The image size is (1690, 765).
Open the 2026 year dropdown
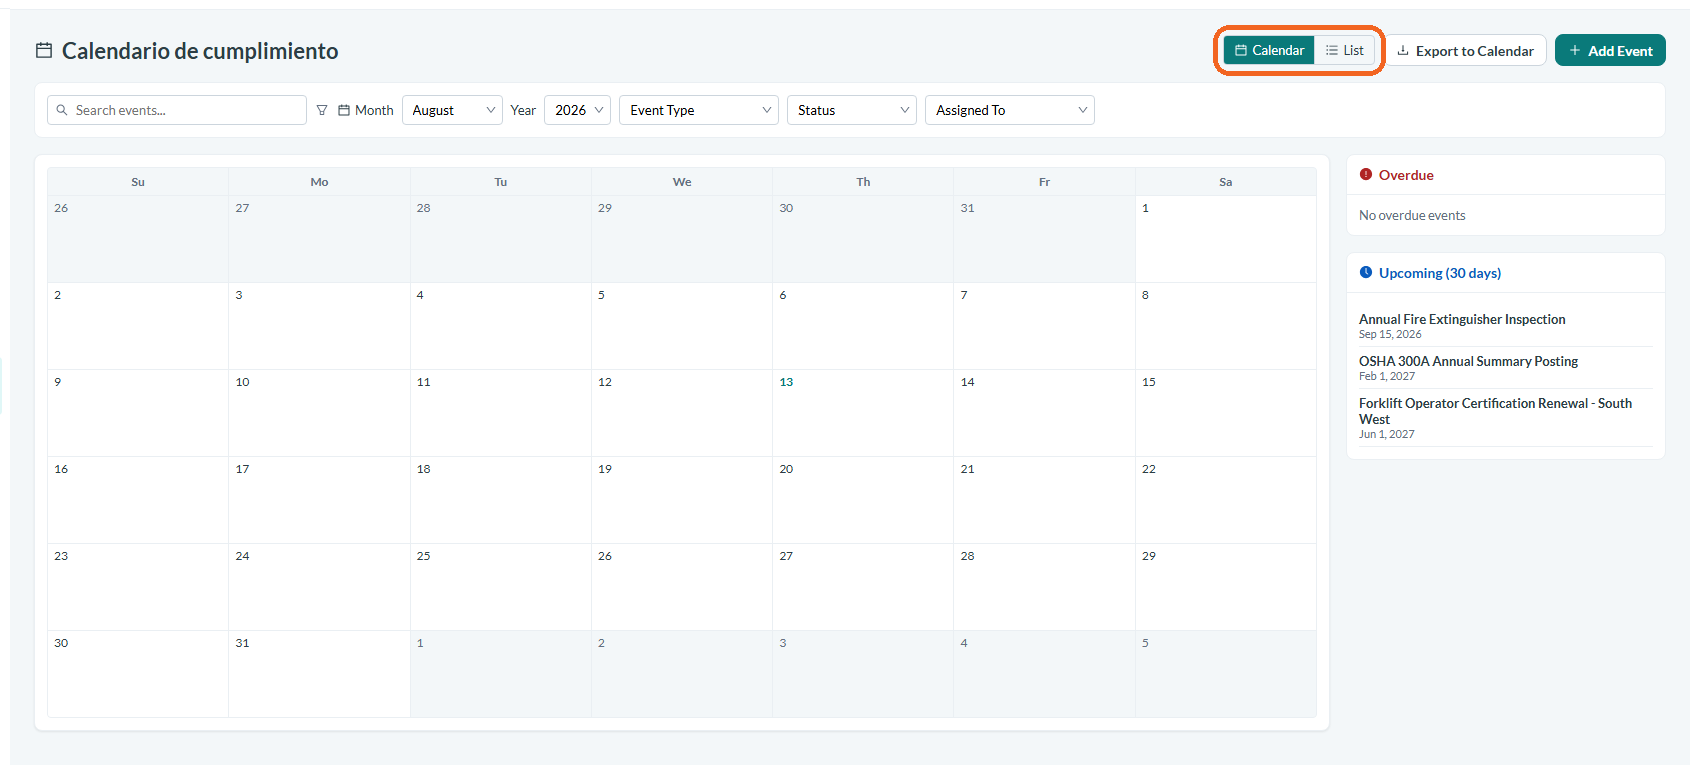click(577, 110)
